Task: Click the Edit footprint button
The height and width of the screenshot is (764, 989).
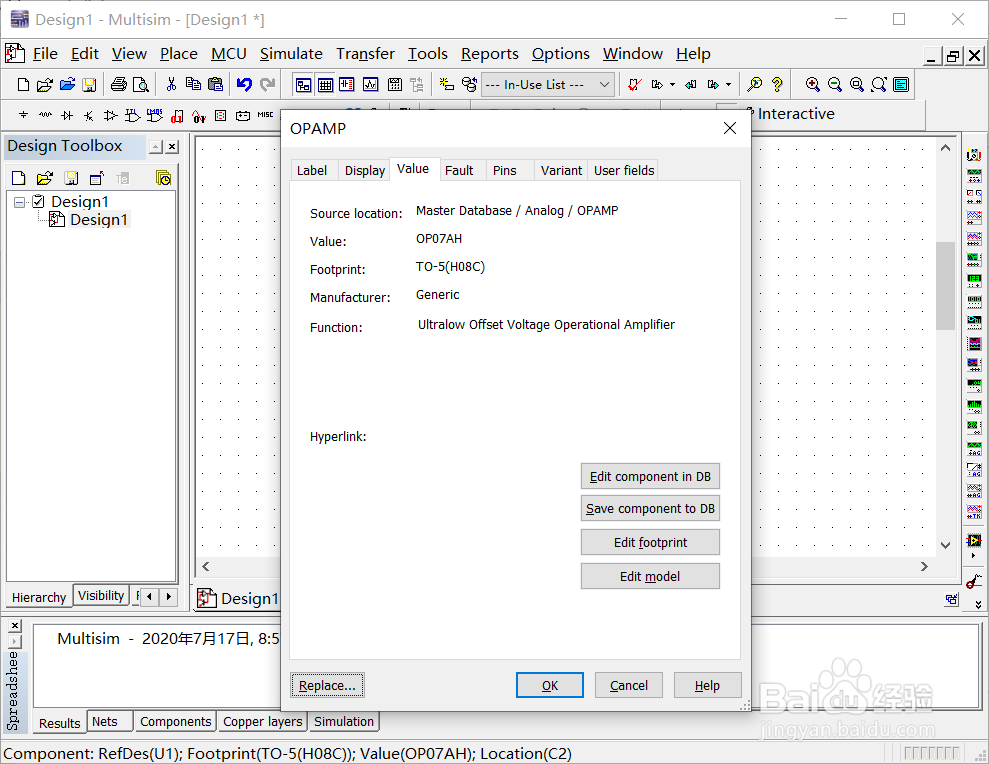Action: (x=650, y=543)
